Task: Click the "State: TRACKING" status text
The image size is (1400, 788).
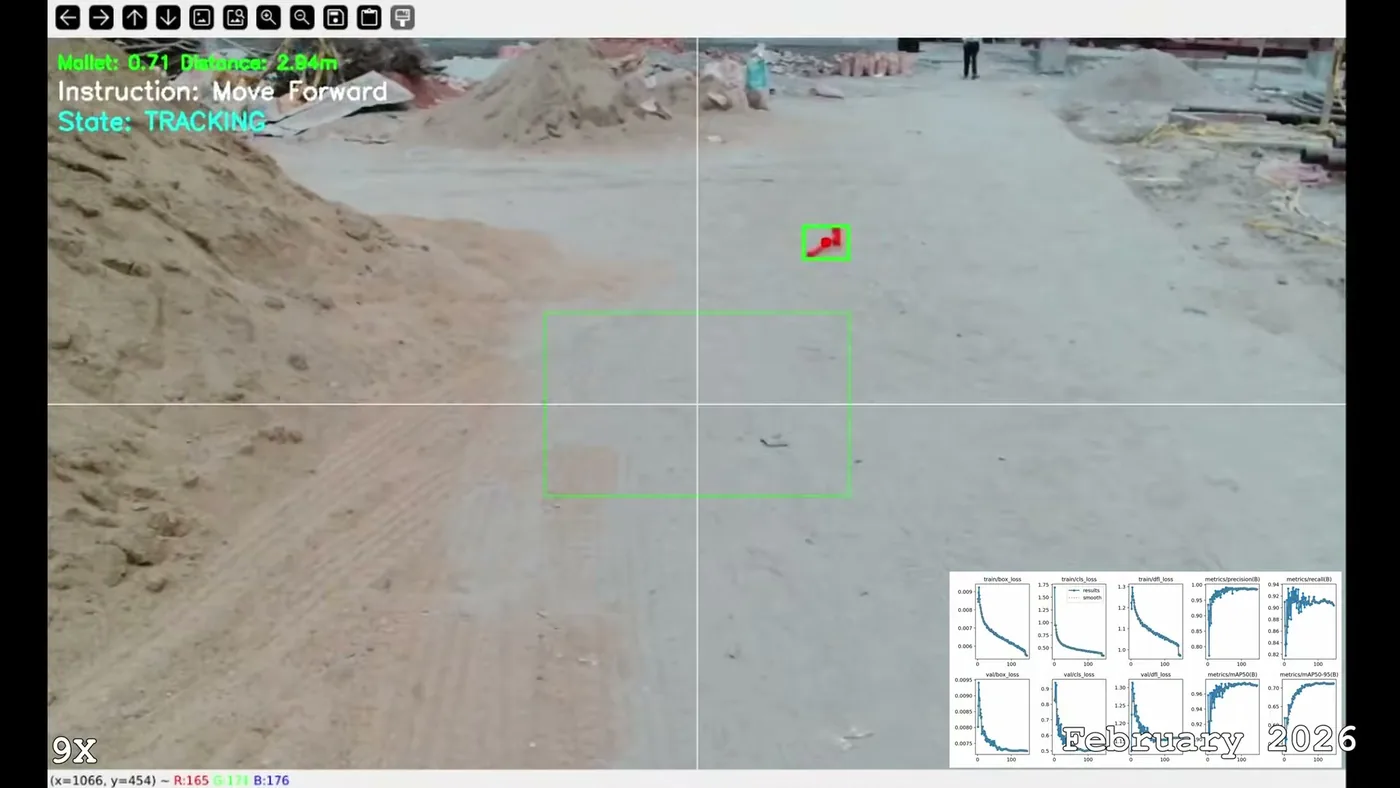Action: (x=162, y=122)
